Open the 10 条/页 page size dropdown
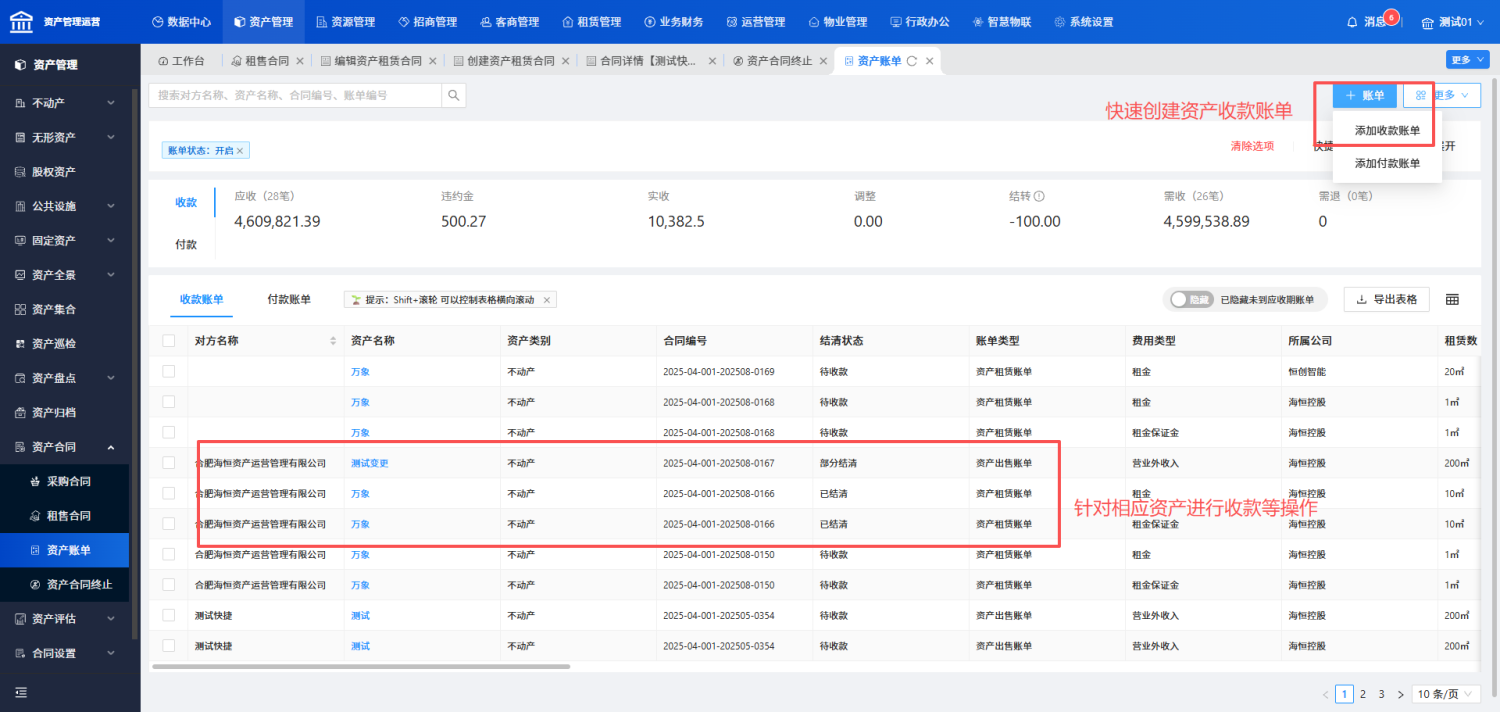 1446,694
